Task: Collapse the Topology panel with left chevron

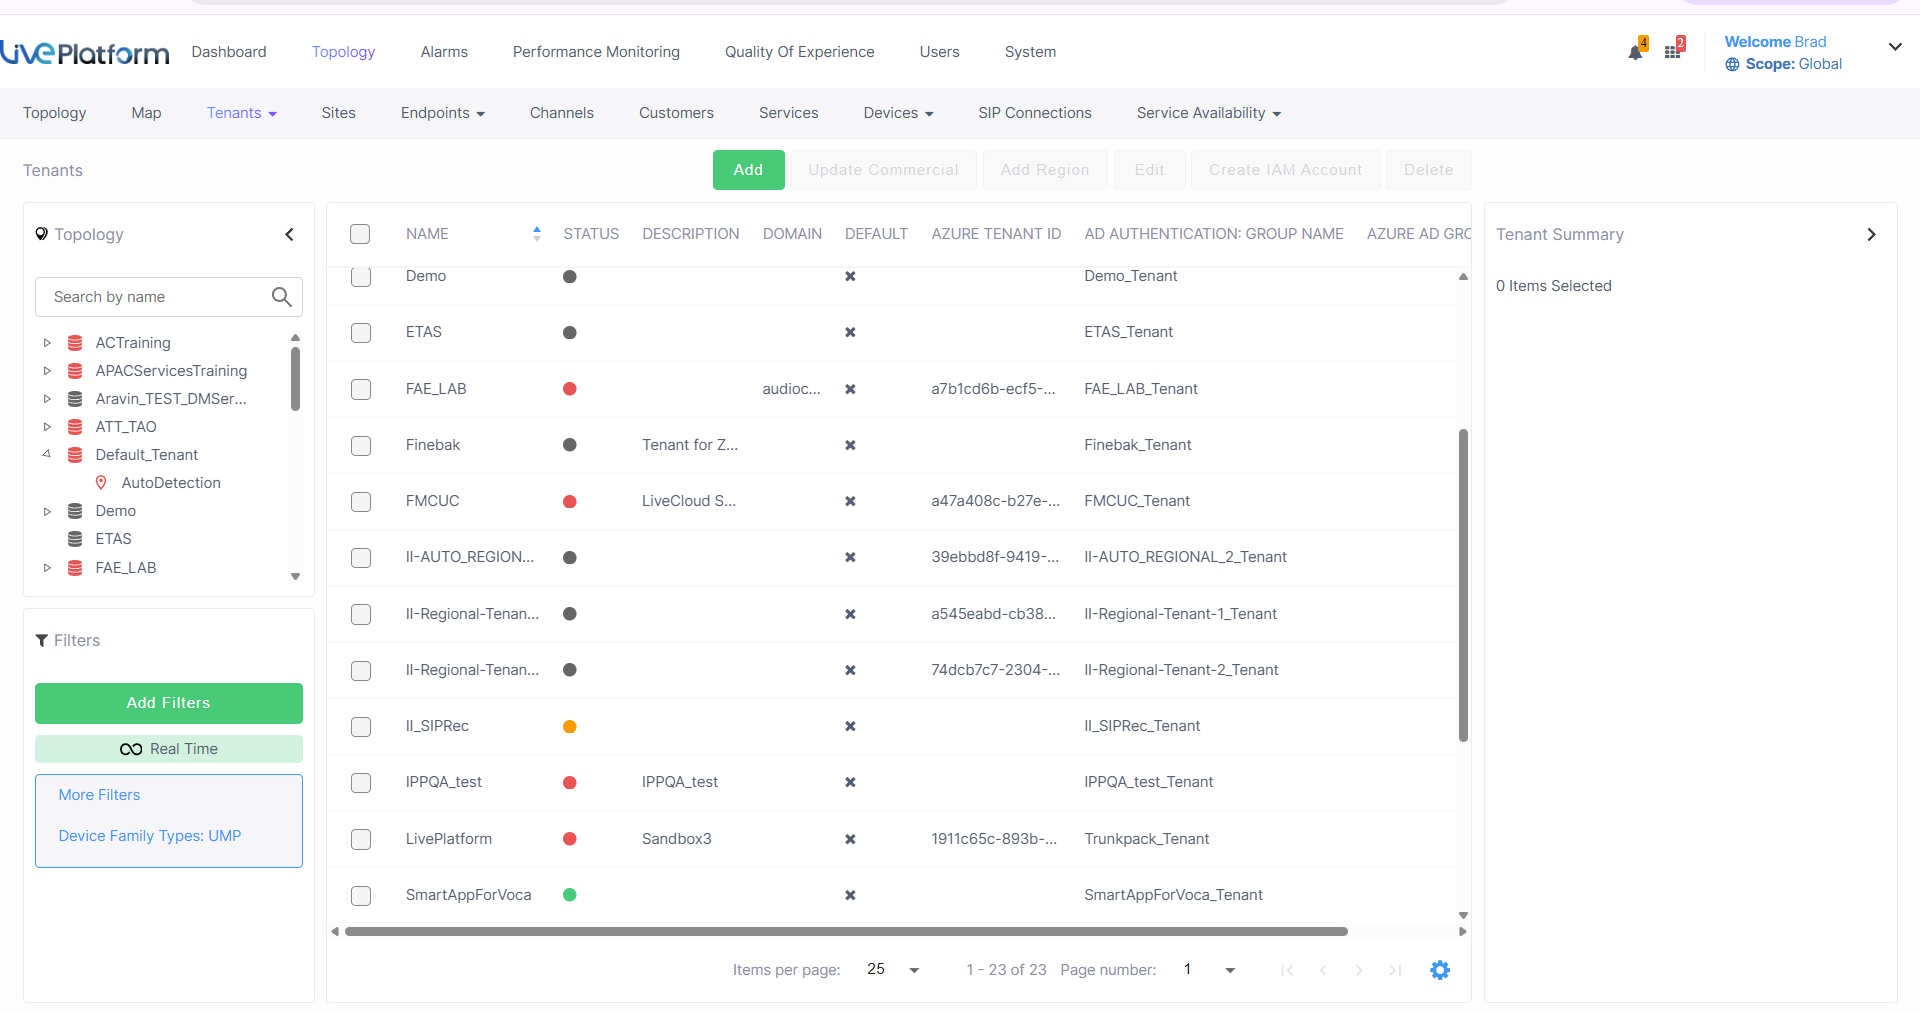Action: coord(290,235)
